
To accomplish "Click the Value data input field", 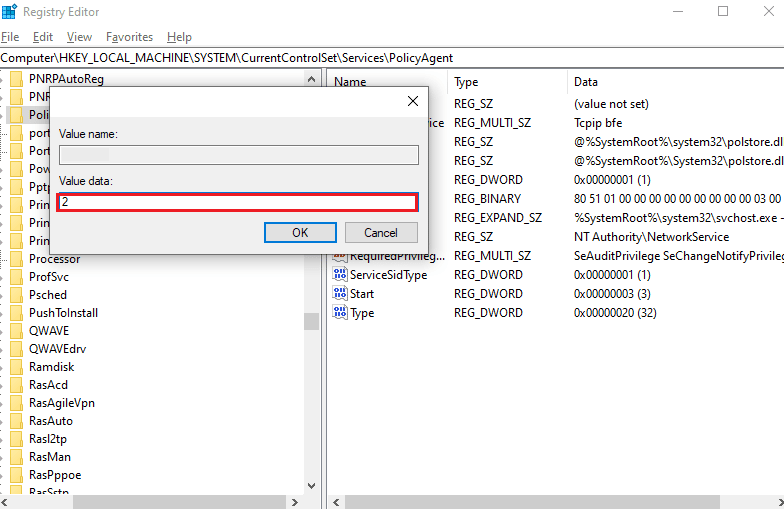I will click(x=237, y=202).
